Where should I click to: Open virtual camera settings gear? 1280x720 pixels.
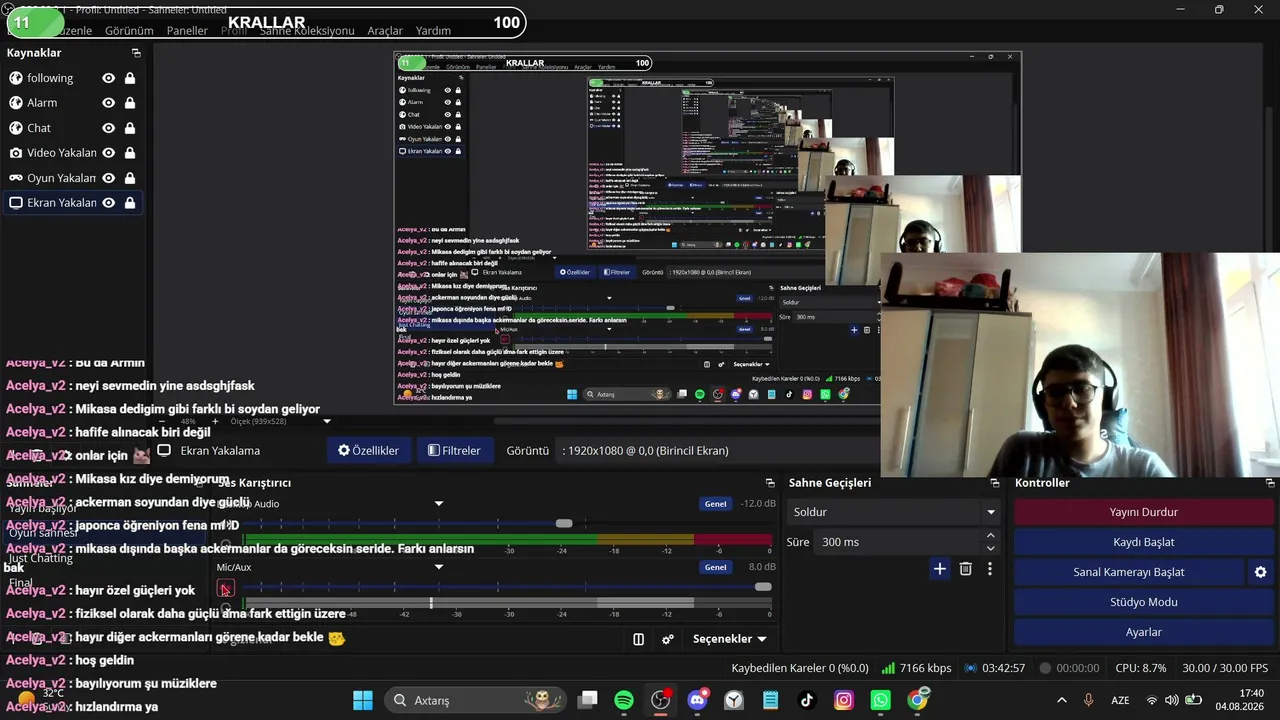[x=1260, y=572]
